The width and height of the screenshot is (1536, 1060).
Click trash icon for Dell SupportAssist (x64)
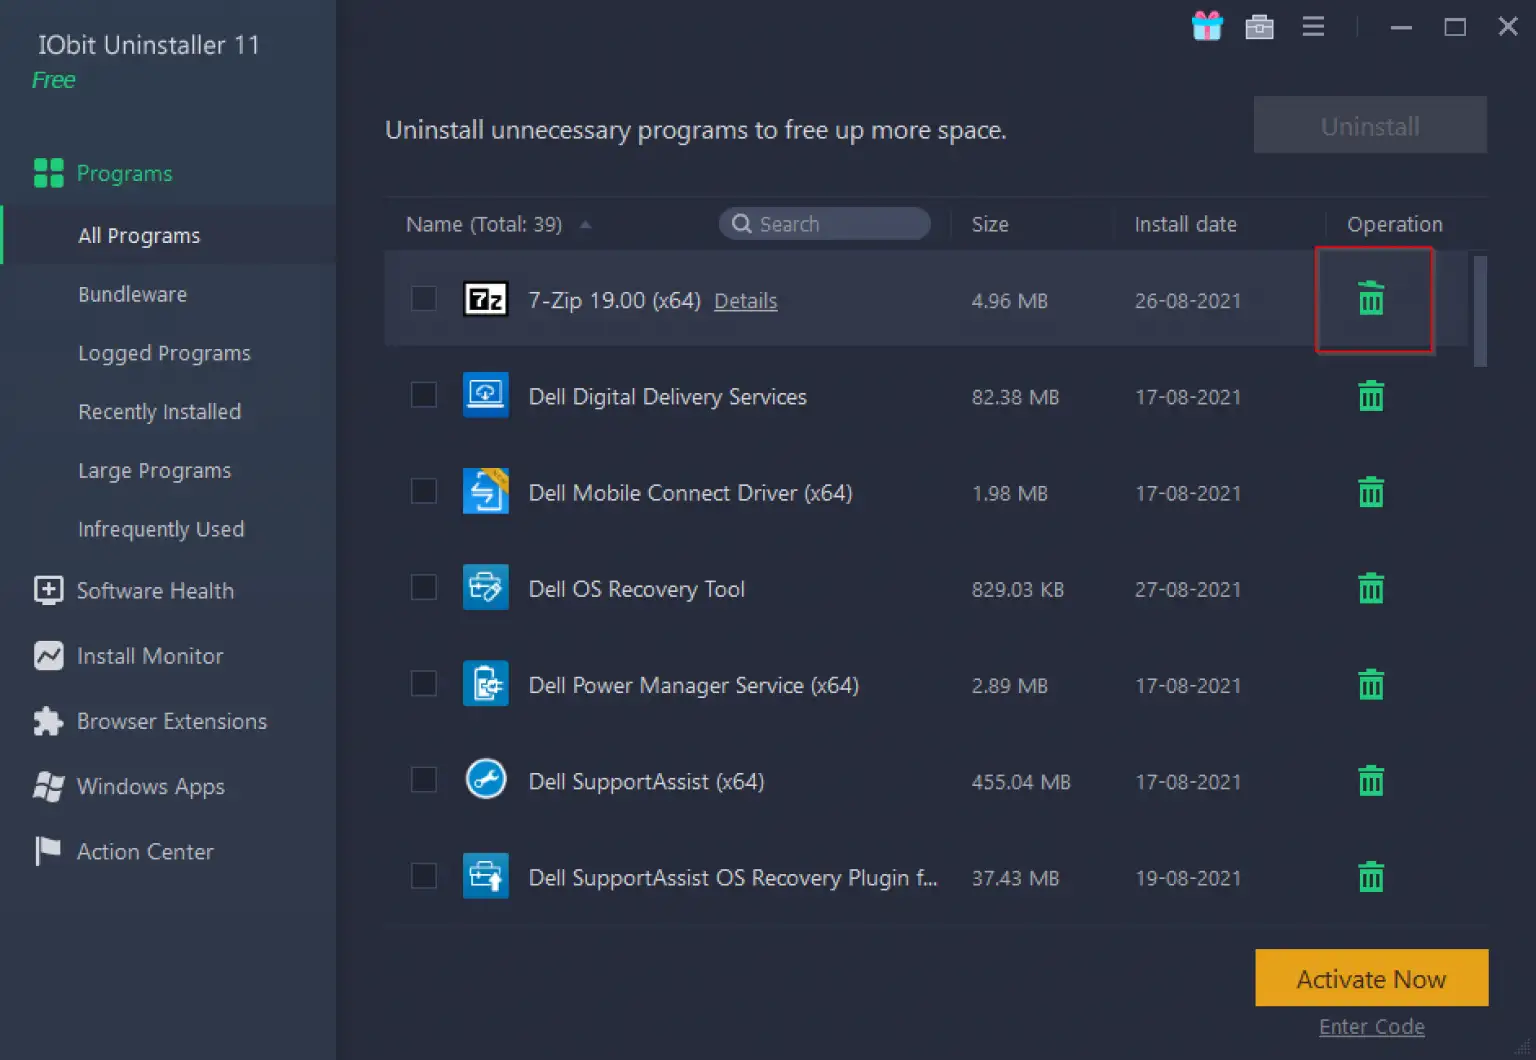point(1371,780)
